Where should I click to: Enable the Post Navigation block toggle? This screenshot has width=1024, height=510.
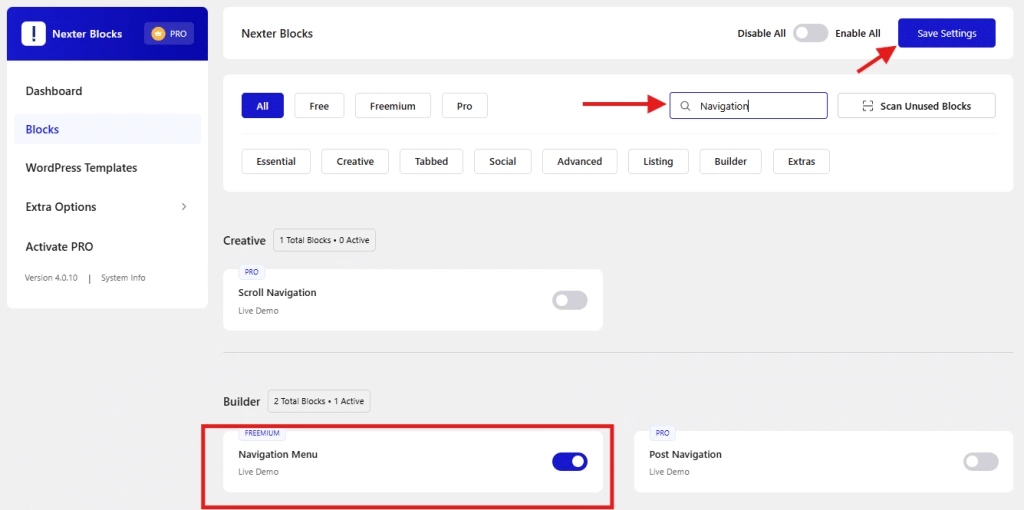(x=980, y=461)
